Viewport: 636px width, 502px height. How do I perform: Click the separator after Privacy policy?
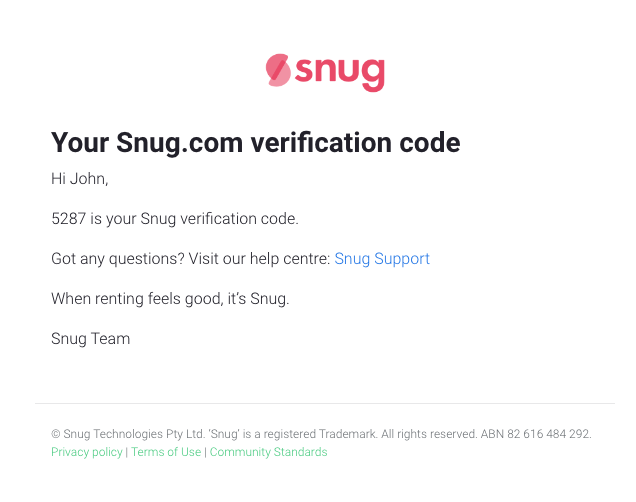click(x=127, y=452)
